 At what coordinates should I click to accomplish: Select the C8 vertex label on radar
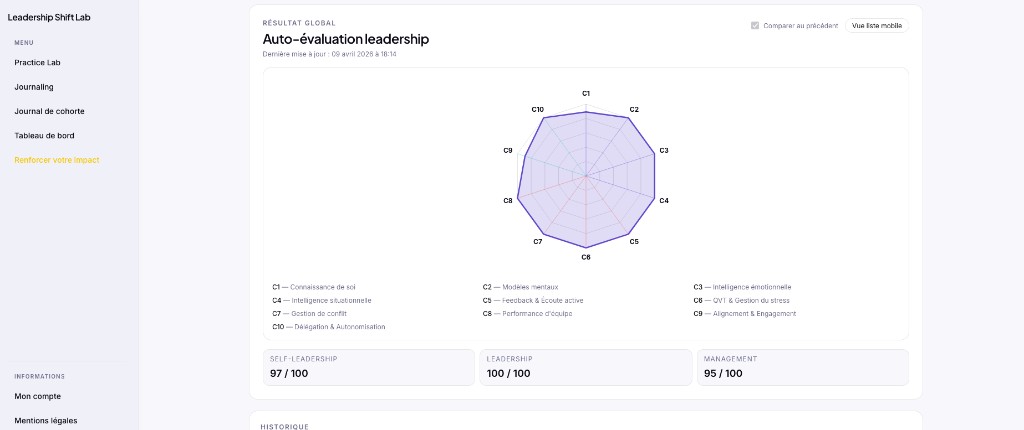pos(508,200)
